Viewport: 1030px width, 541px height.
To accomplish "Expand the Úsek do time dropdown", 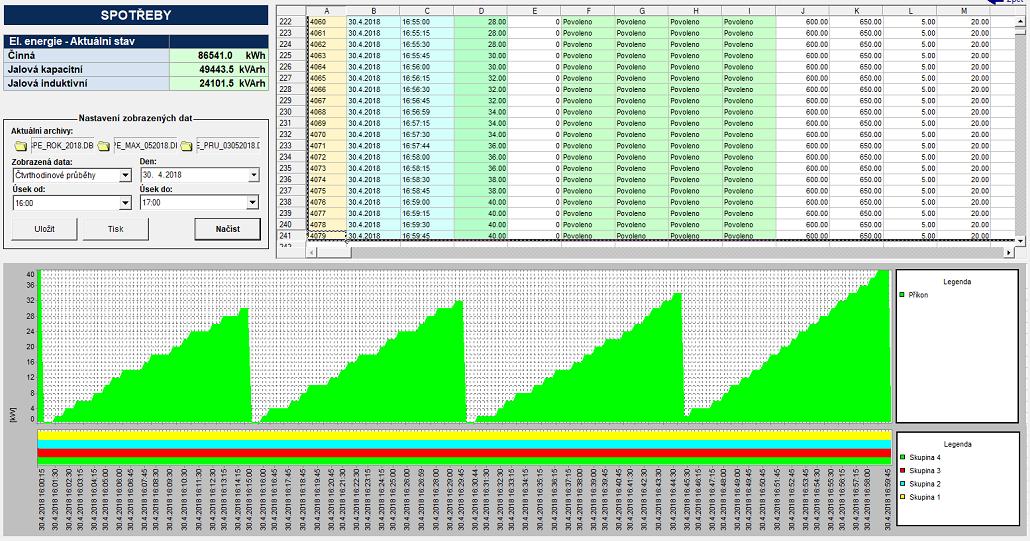I will pos(254,203).
